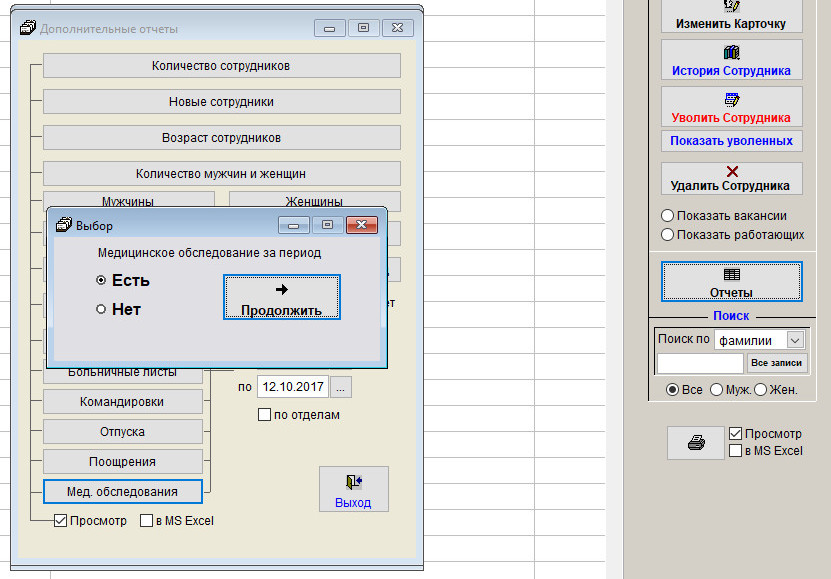Minimize Дополнительные отчеты window
Viewport: 831px width, 579px height.
tap(330, 28)
